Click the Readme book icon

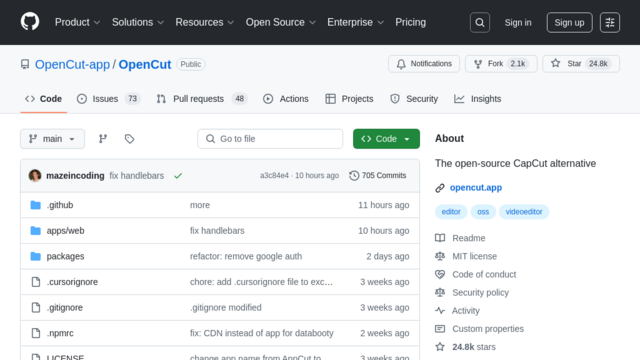[440, 238]
